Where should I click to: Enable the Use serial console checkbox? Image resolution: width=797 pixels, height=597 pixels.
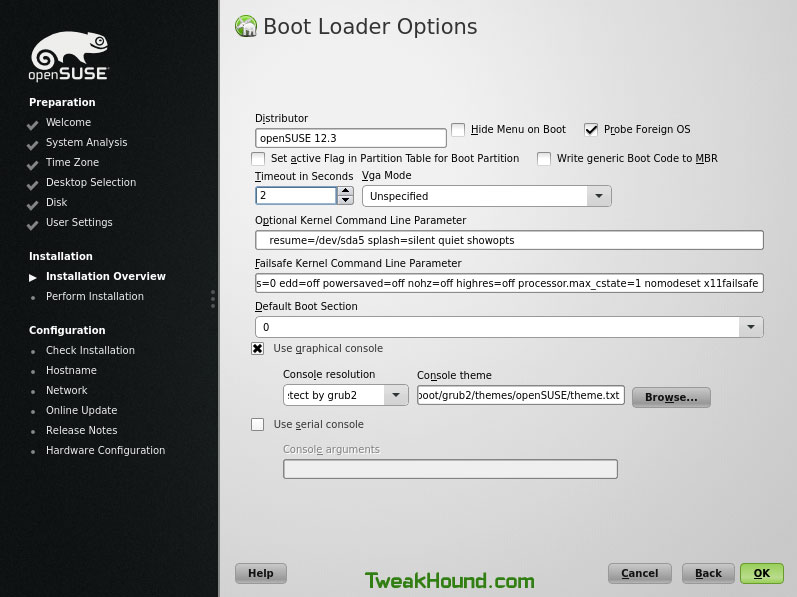(x=258, y=424)
